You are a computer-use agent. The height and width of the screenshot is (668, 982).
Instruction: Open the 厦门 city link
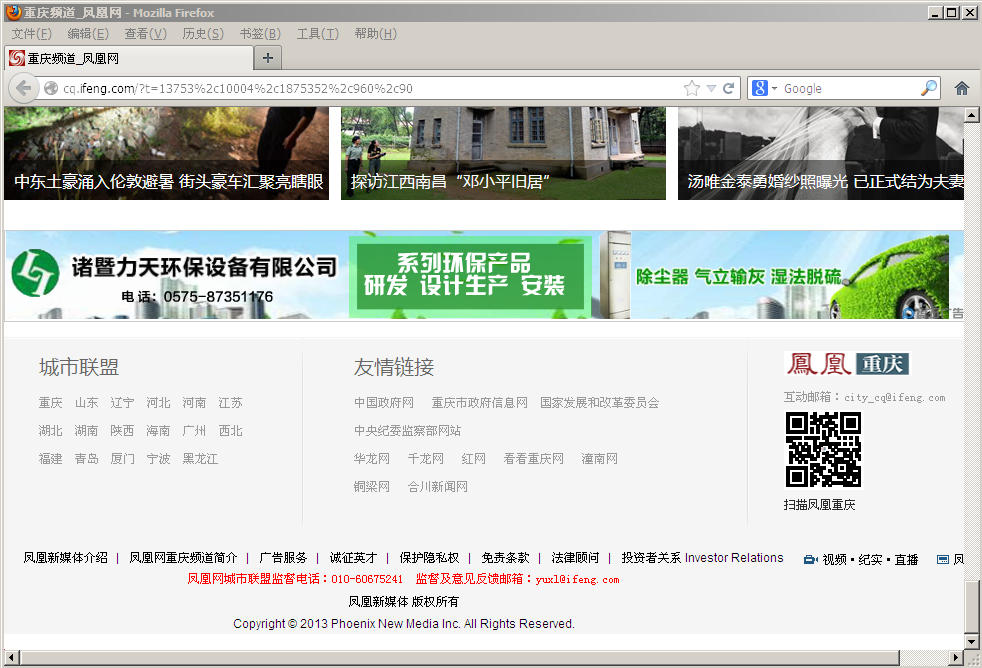coord(122,459)
